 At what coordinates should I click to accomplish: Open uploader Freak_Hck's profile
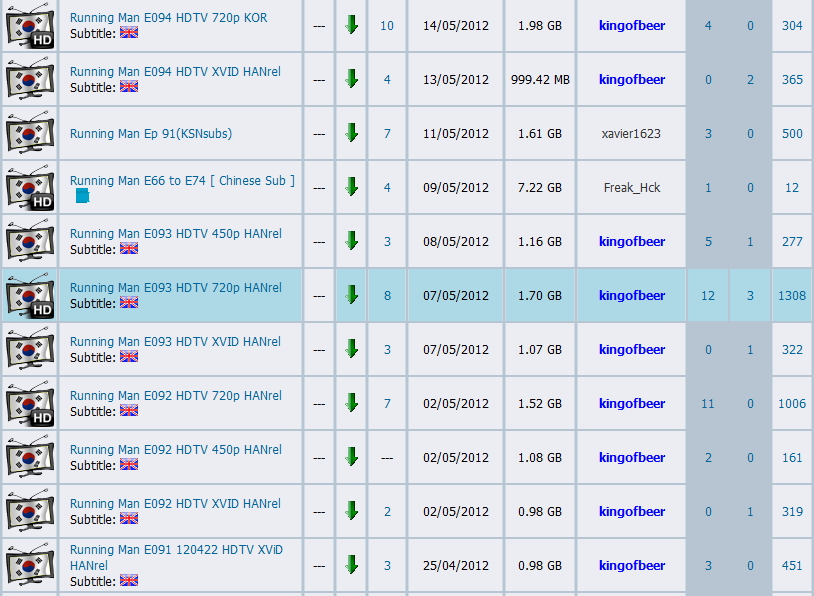pyautogui.click(x=631, y=187)
